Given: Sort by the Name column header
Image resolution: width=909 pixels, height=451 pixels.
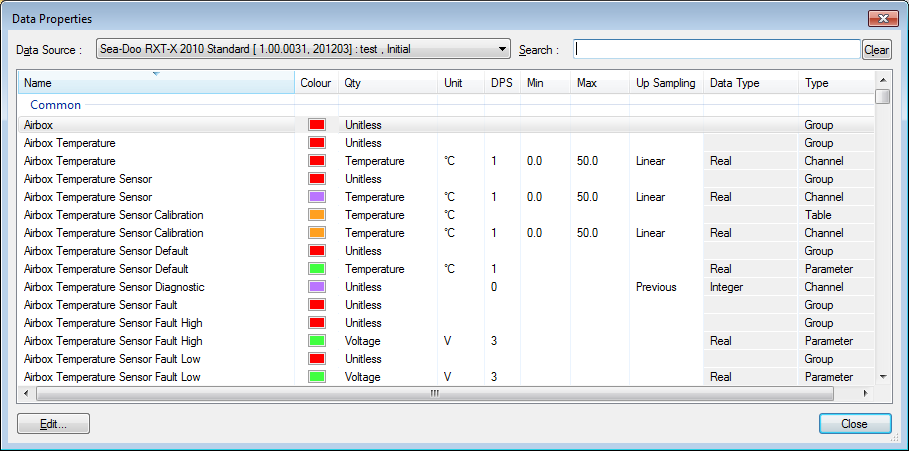Looking at the screenshot, I should tap(156, 83).
